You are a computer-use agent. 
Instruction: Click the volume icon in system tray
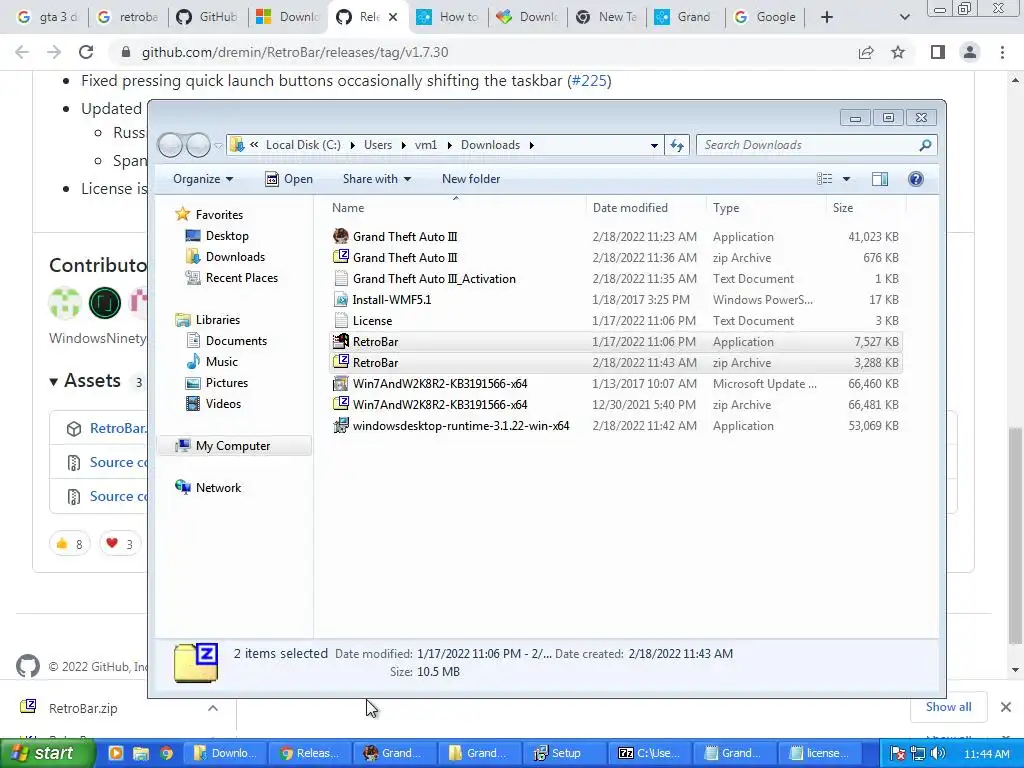938,754
